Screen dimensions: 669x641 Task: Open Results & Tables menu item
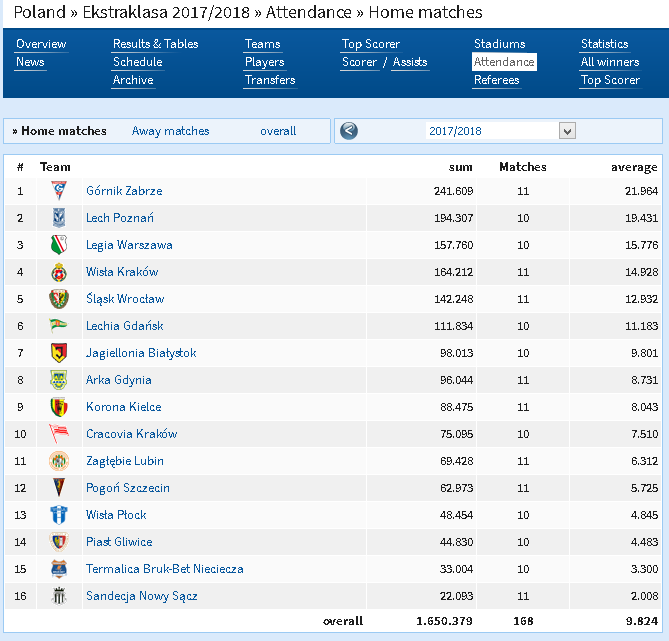(x=155, y=44)
